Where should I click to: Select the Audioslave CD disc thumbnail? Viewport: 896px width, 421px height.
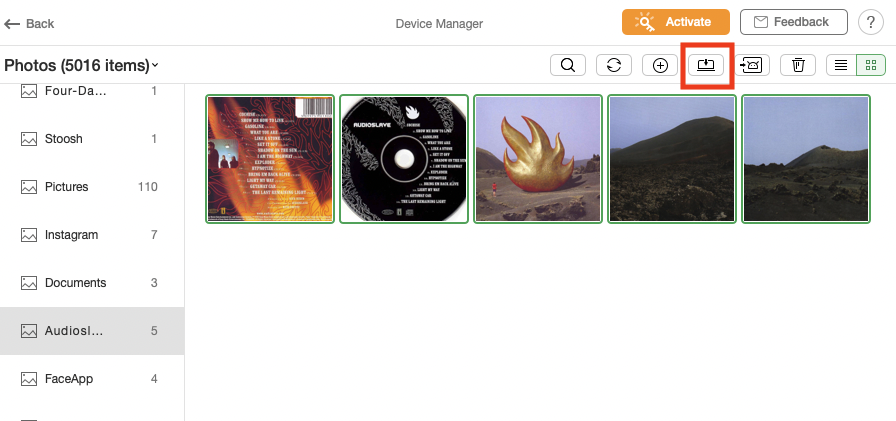click(x=404, y=159)
